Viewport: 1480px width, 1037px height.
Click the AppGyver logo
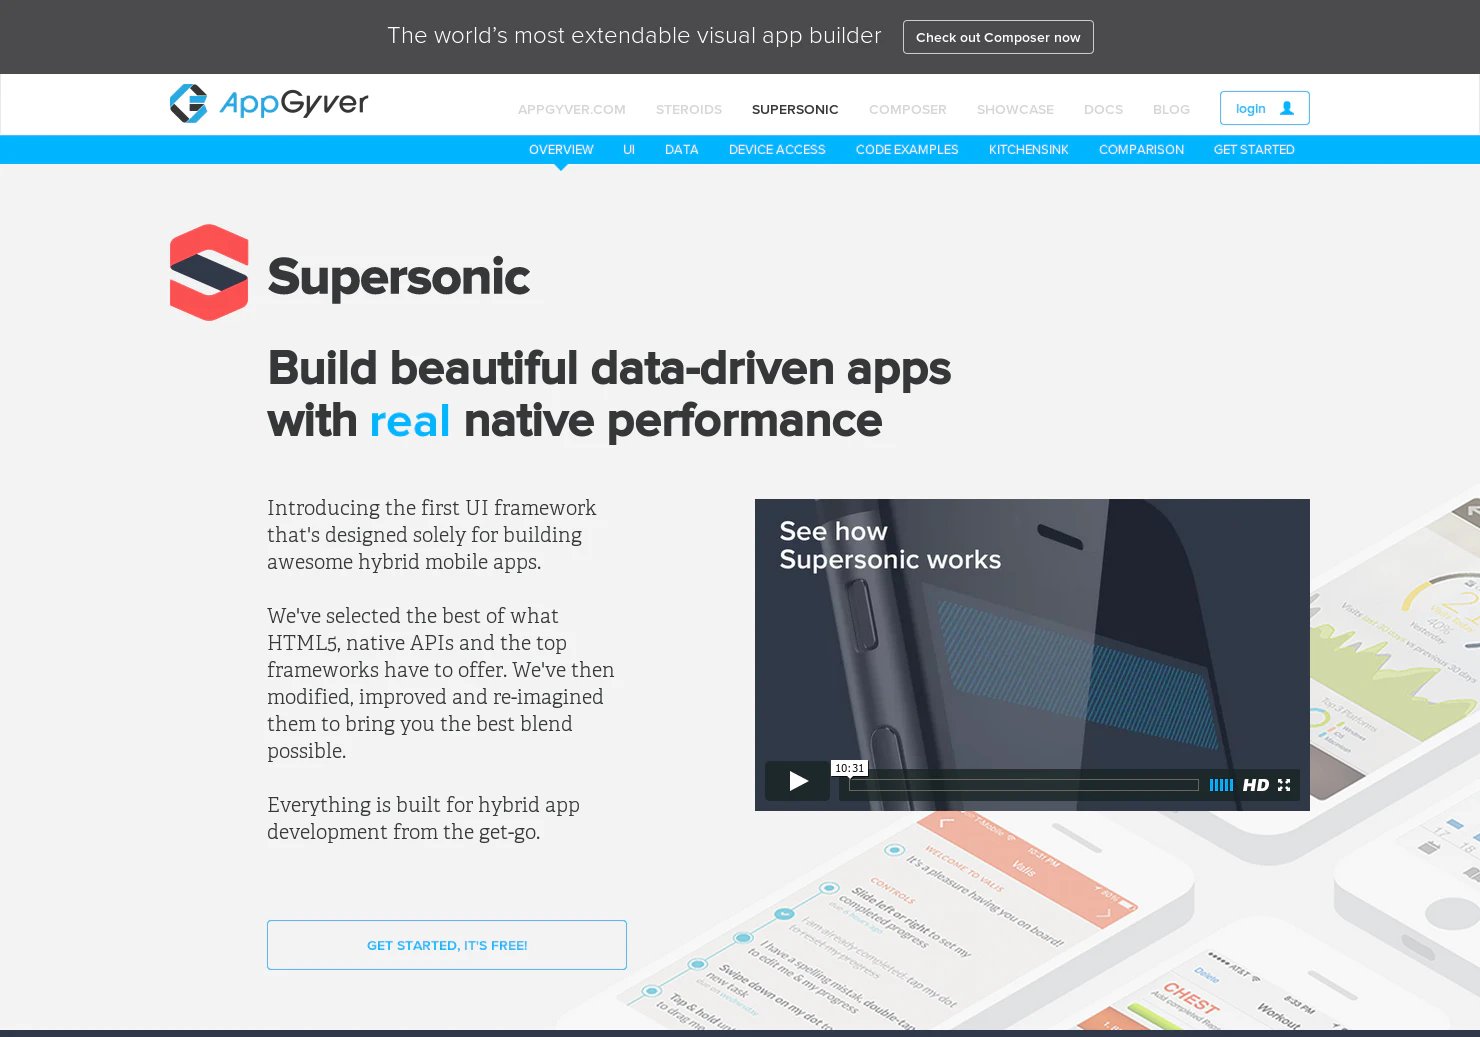click(269, 103)
